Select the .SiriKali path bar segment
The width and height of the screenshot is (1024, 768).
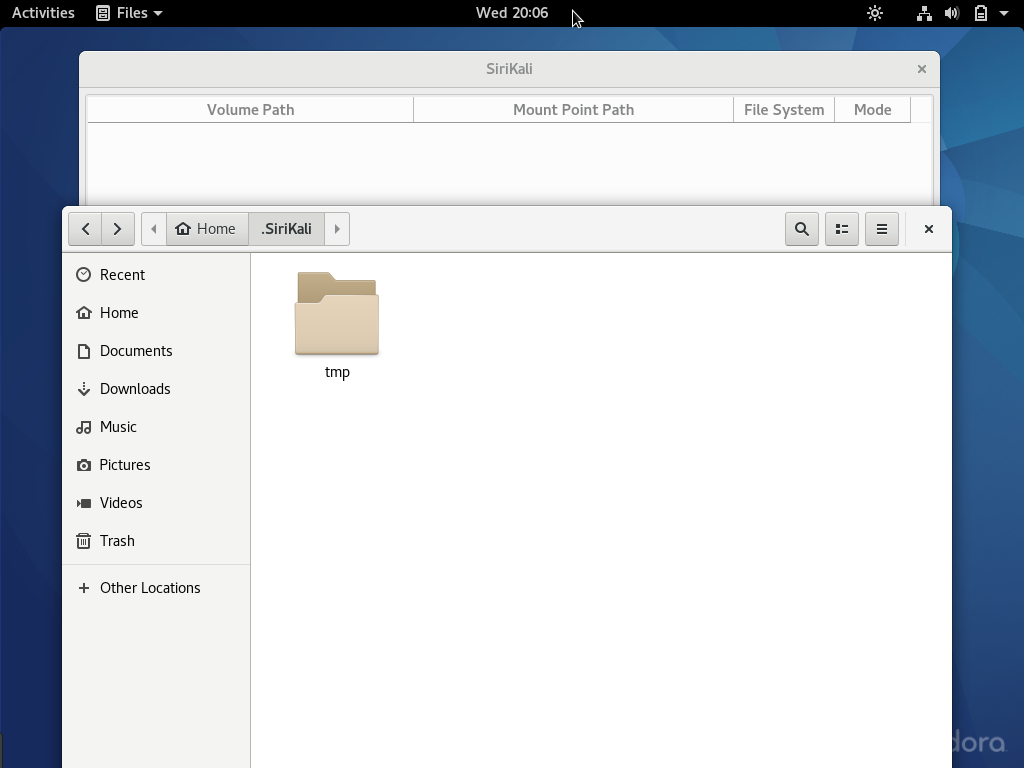(287, 229)
